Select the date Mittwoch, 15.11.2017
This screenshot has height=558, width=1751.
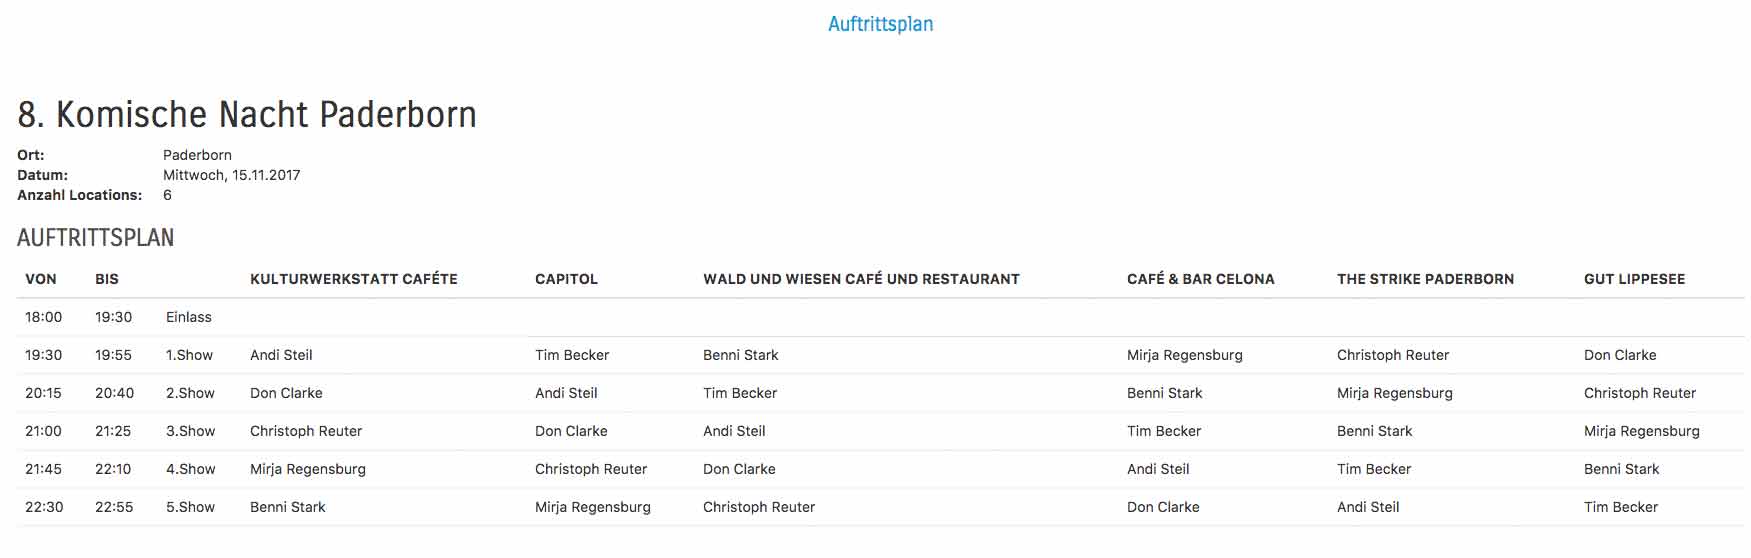tap(231, 175)
